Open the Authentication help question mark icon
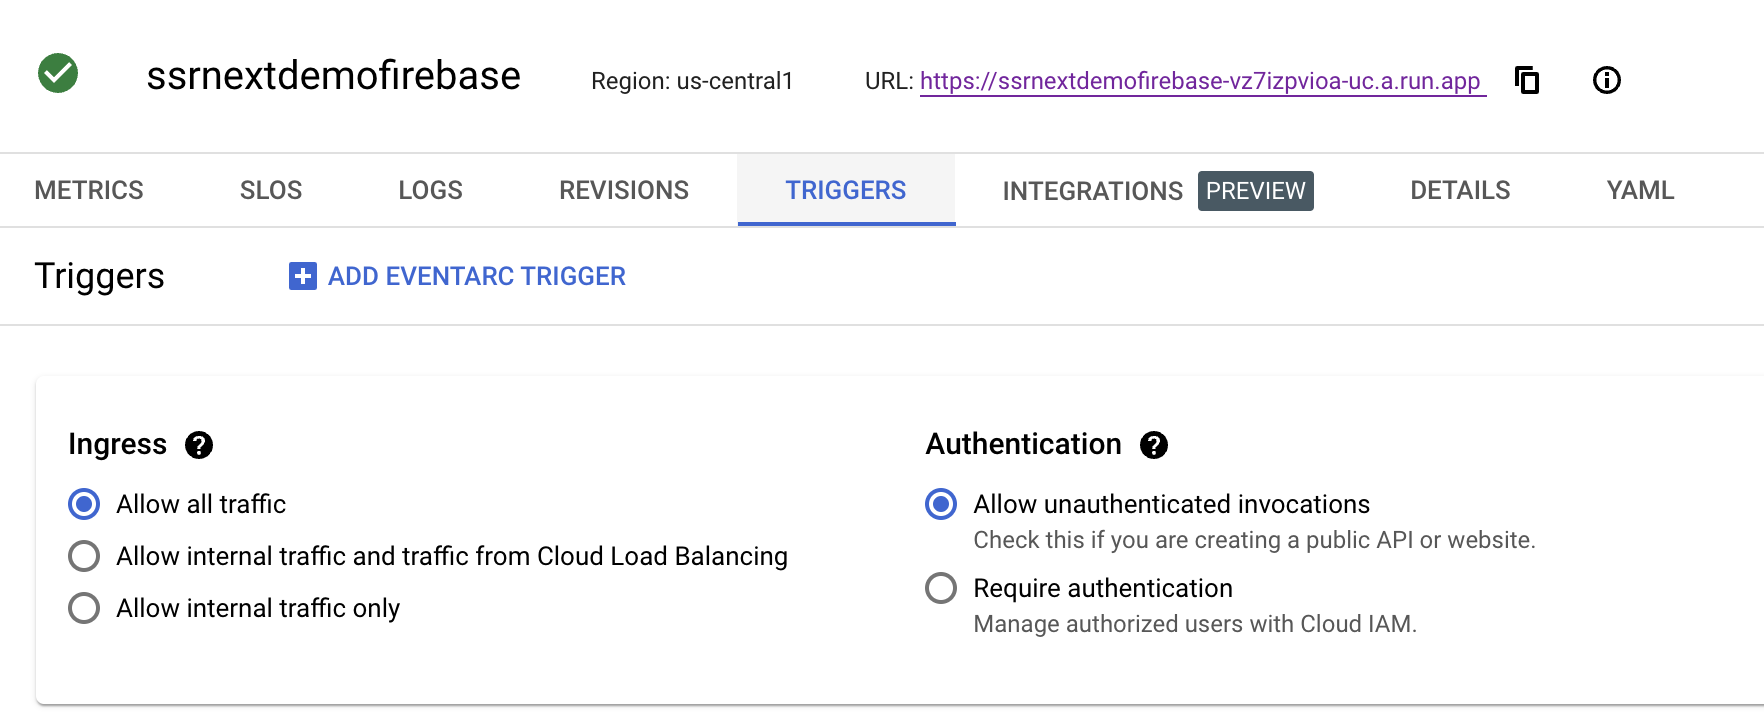 1154,445
